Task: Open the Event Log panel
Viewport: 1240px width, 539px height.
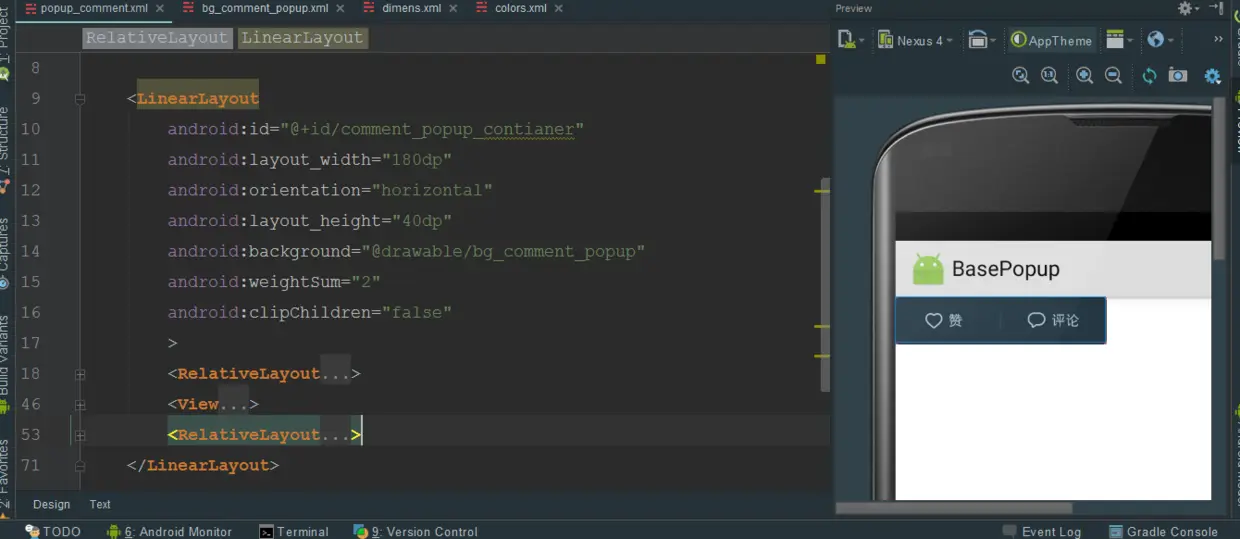Action: 1041,531
